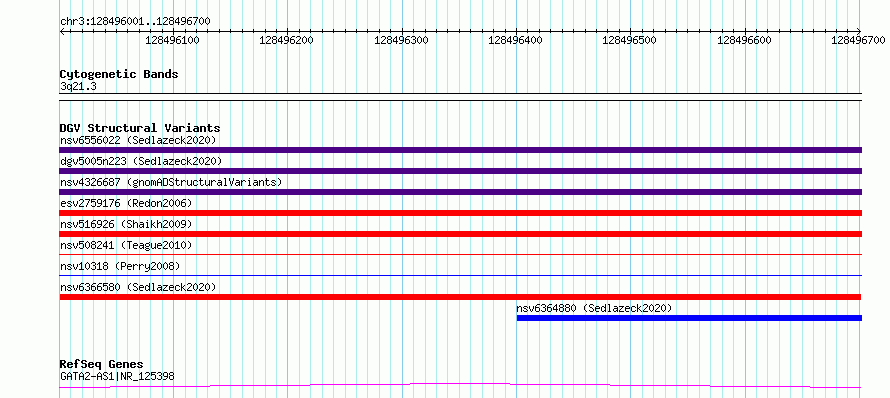Open the RefSeq Genes track heading

pyautogui.click(x=102, y=365)
